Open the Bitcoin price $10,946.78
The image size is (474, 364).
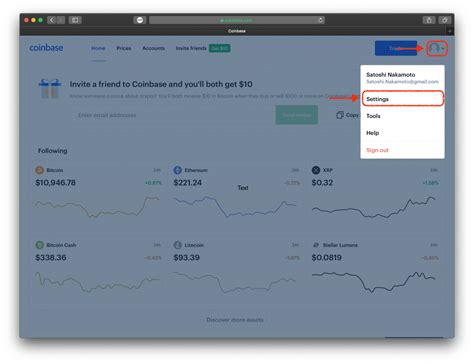55,183
